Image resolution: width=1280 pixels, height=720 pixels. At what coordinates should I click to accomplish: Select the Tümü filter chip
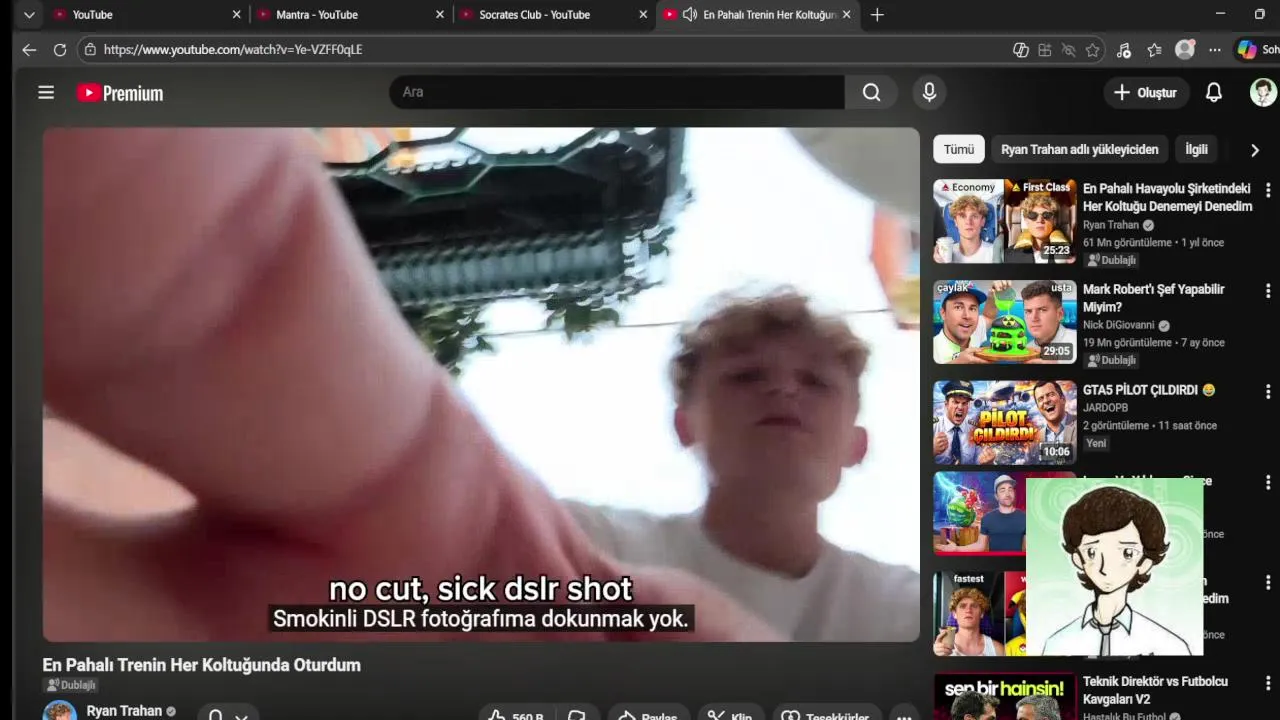tap(959, 149)
